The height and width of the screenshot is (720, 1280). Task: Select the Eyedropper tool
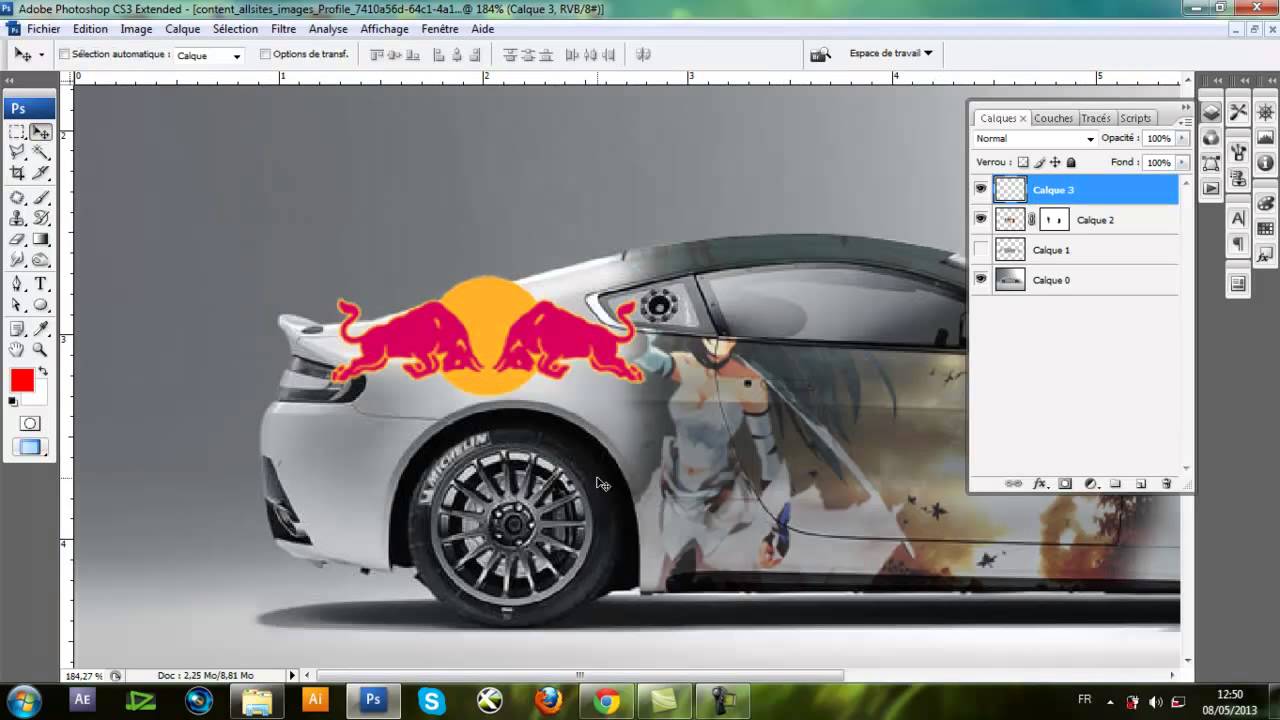coord(41,329)
